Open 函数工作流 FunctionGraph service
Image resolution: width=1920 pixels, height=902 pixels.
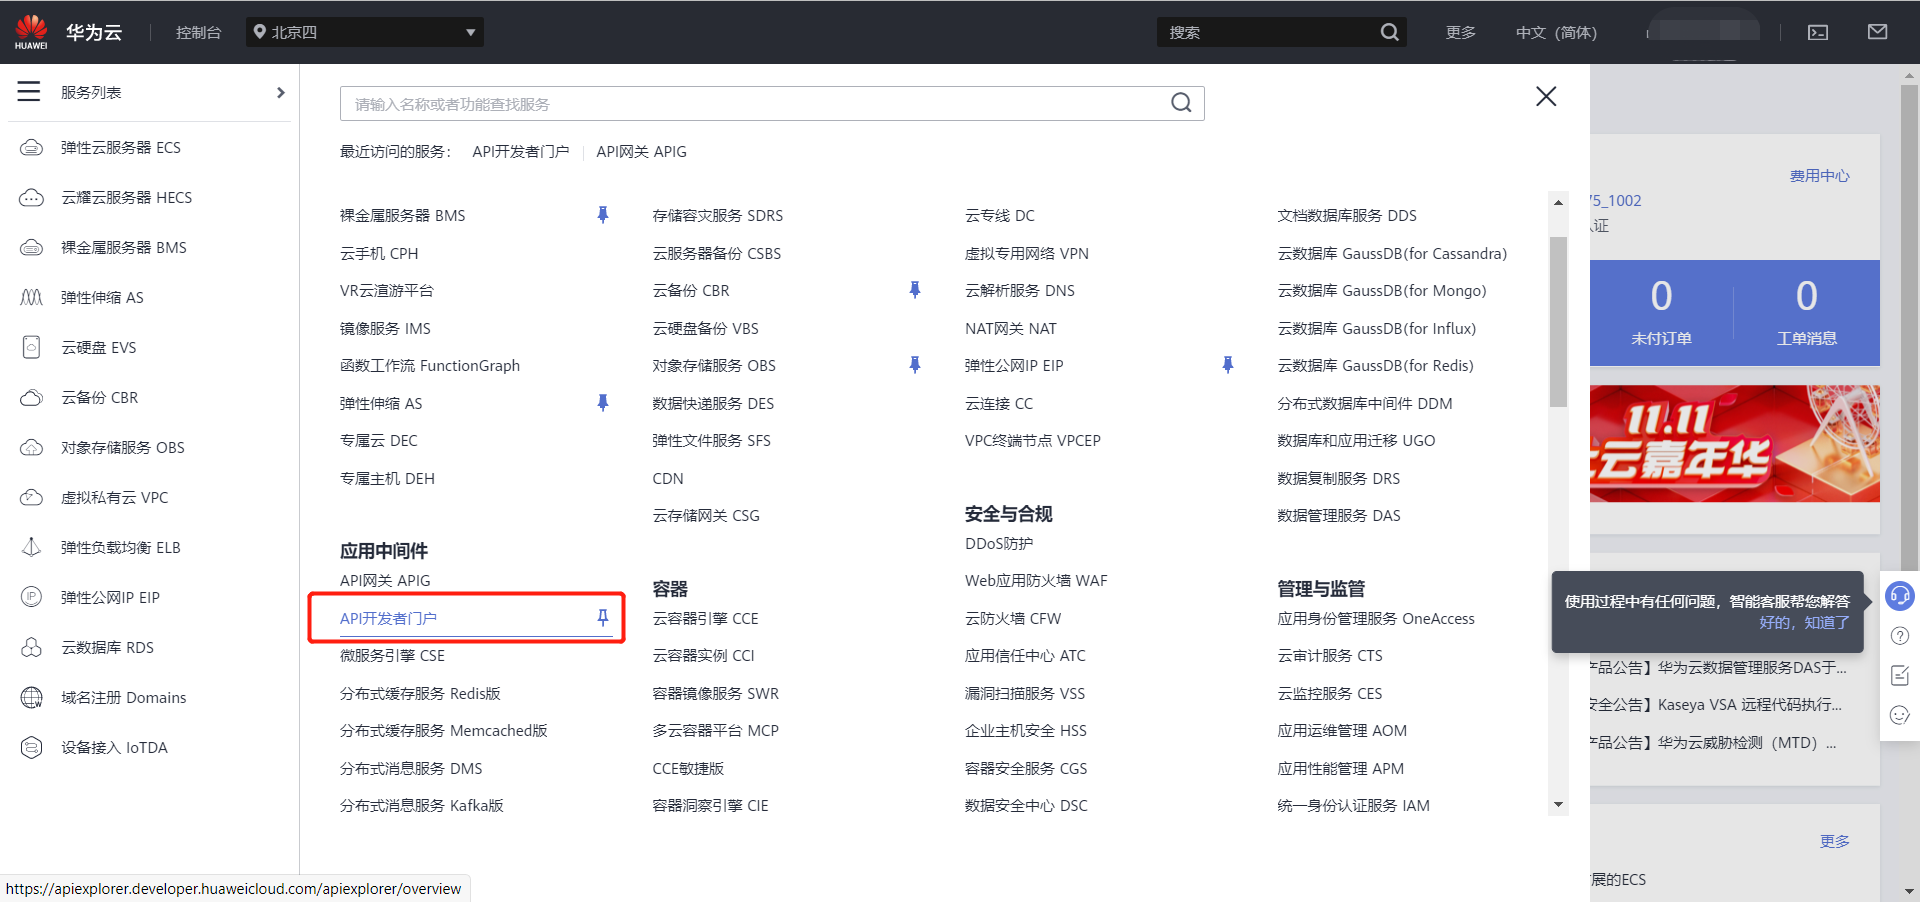[430, 366]
